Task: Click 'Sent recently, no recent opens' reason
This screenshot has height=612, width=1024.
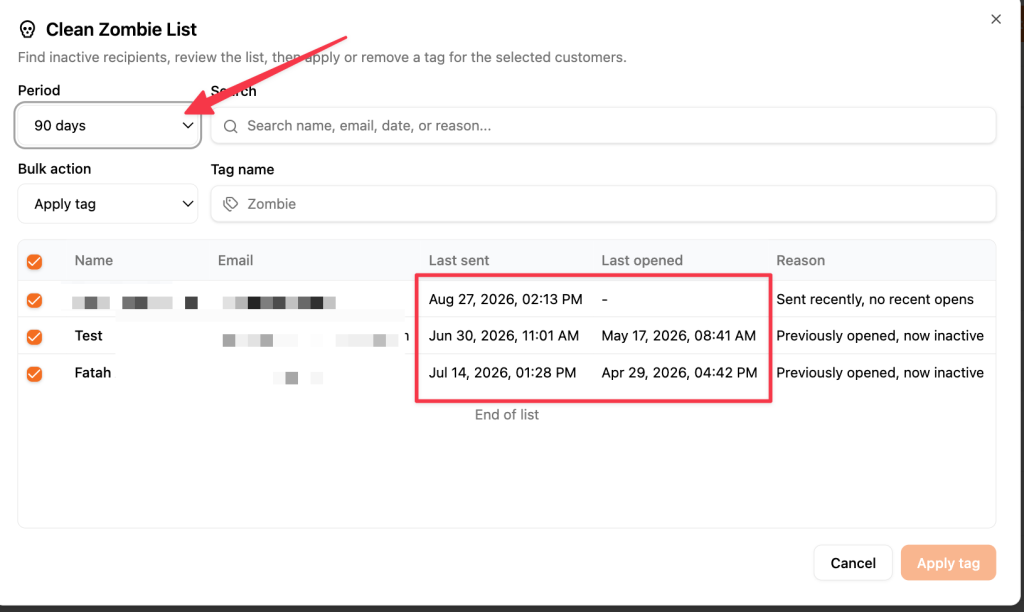Action: tap(875, 299)
